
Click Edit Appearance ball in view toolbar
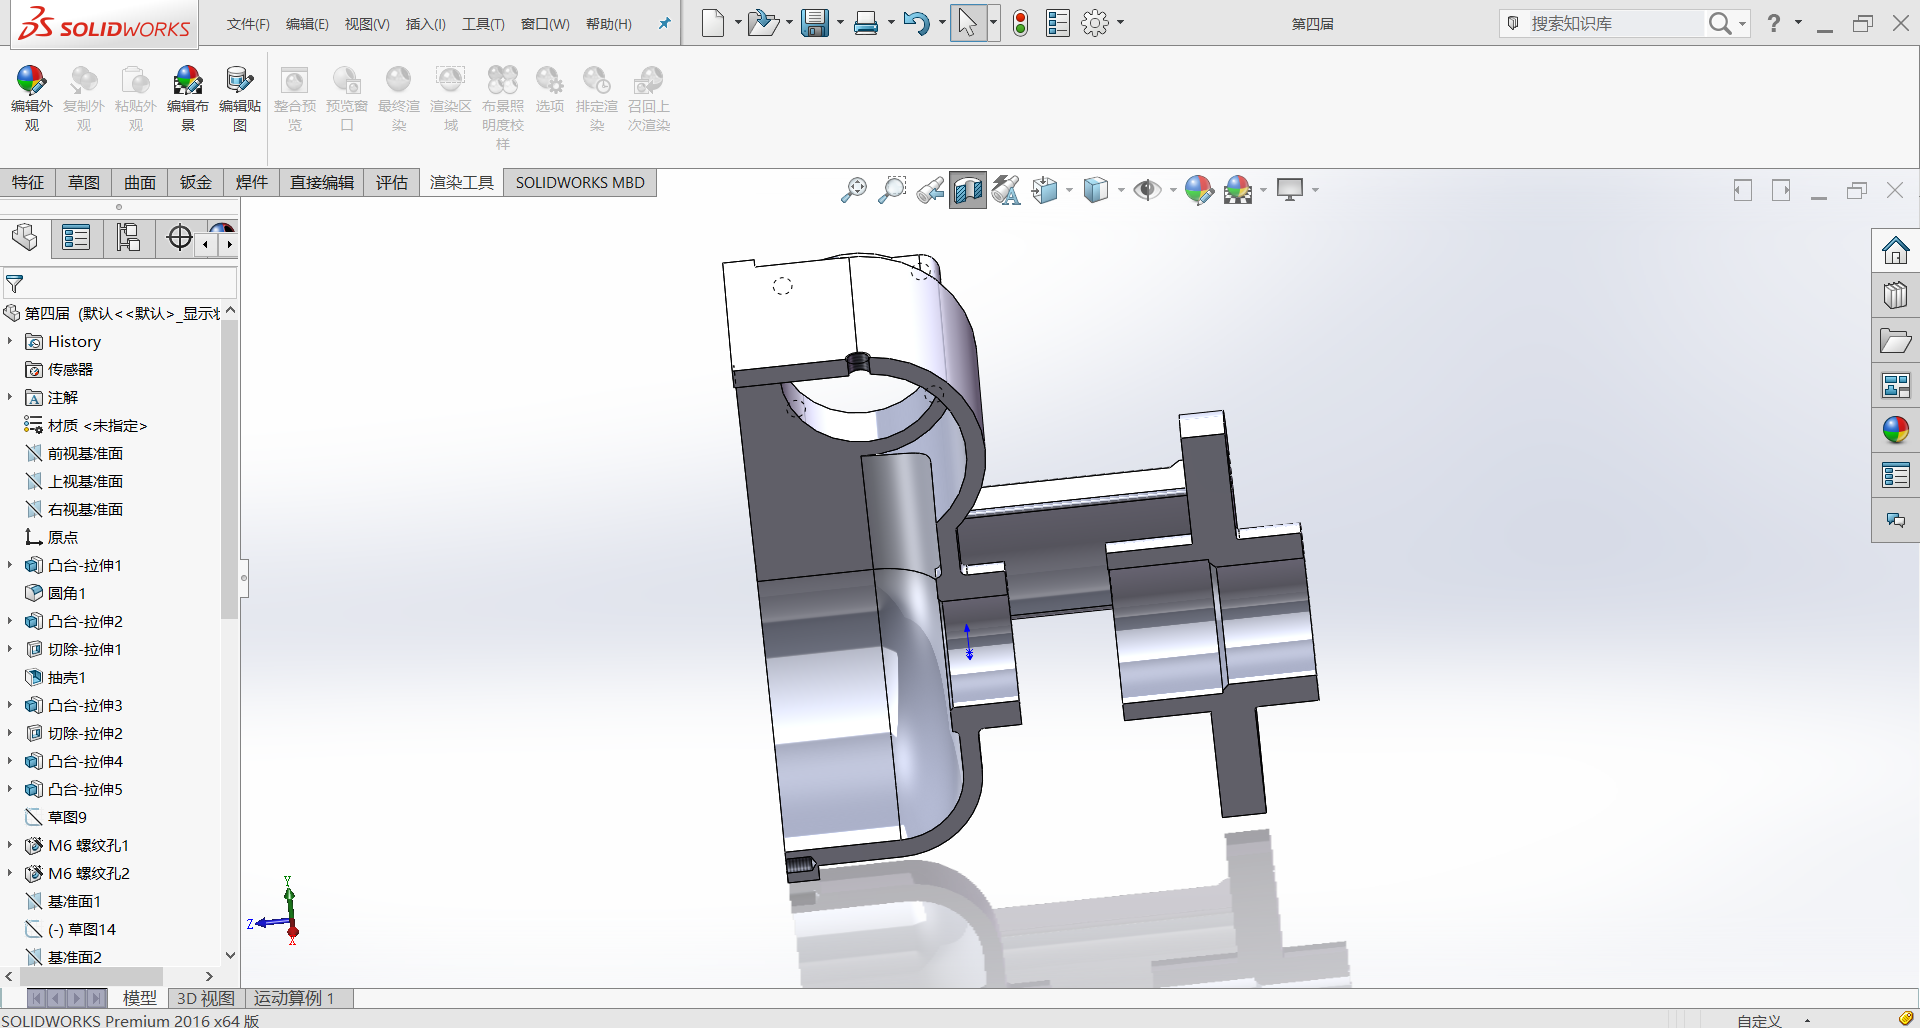click(1198, 190)
